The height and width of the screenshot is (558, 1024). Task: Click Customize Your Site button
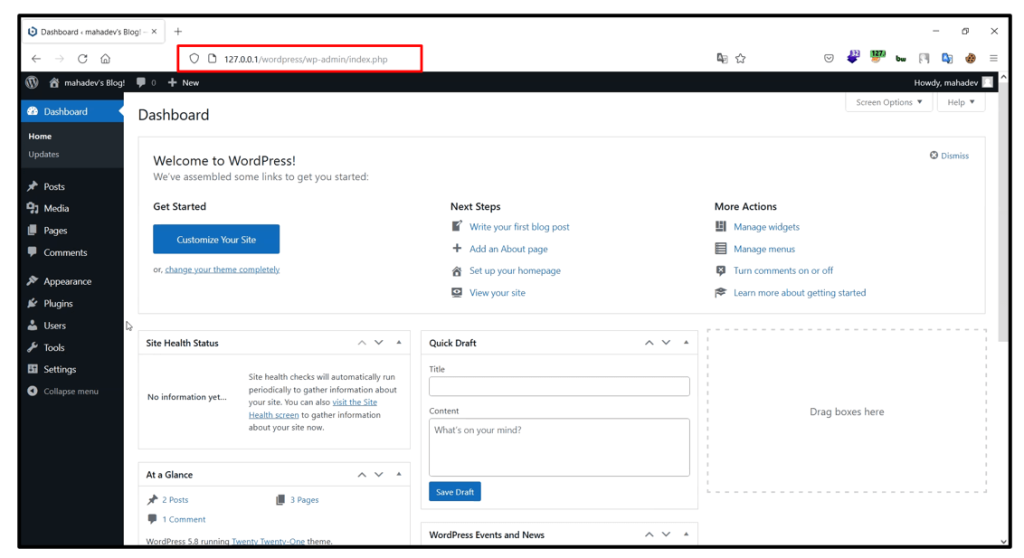216,239
